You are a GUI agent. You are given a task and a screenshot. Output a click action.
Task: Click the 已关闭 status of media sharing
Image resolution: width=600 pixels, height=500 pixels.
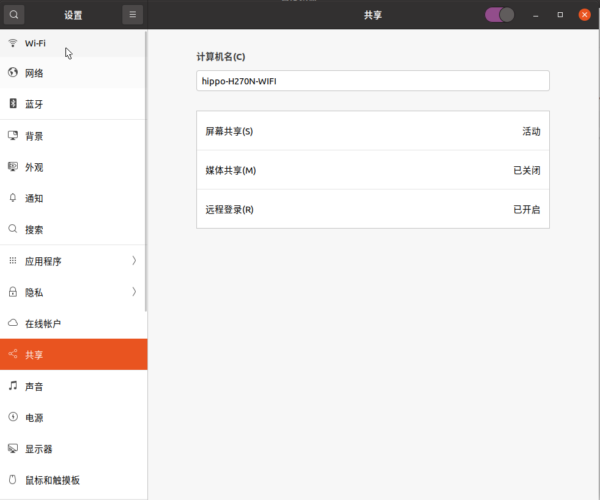[527, 170]
